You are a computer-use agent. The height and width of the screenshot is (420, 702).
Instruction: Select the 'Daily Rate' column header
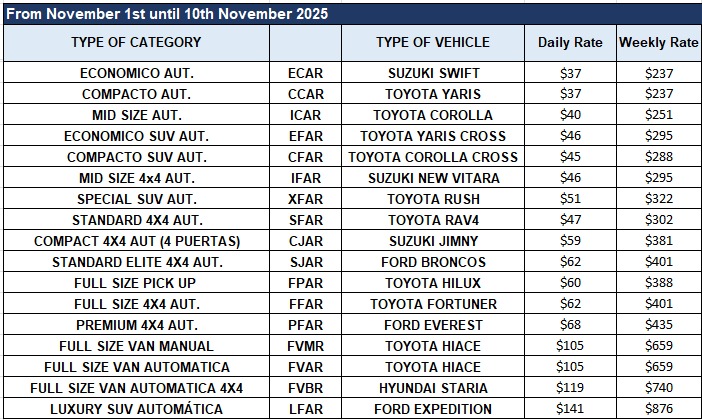[x=570, y=43]
